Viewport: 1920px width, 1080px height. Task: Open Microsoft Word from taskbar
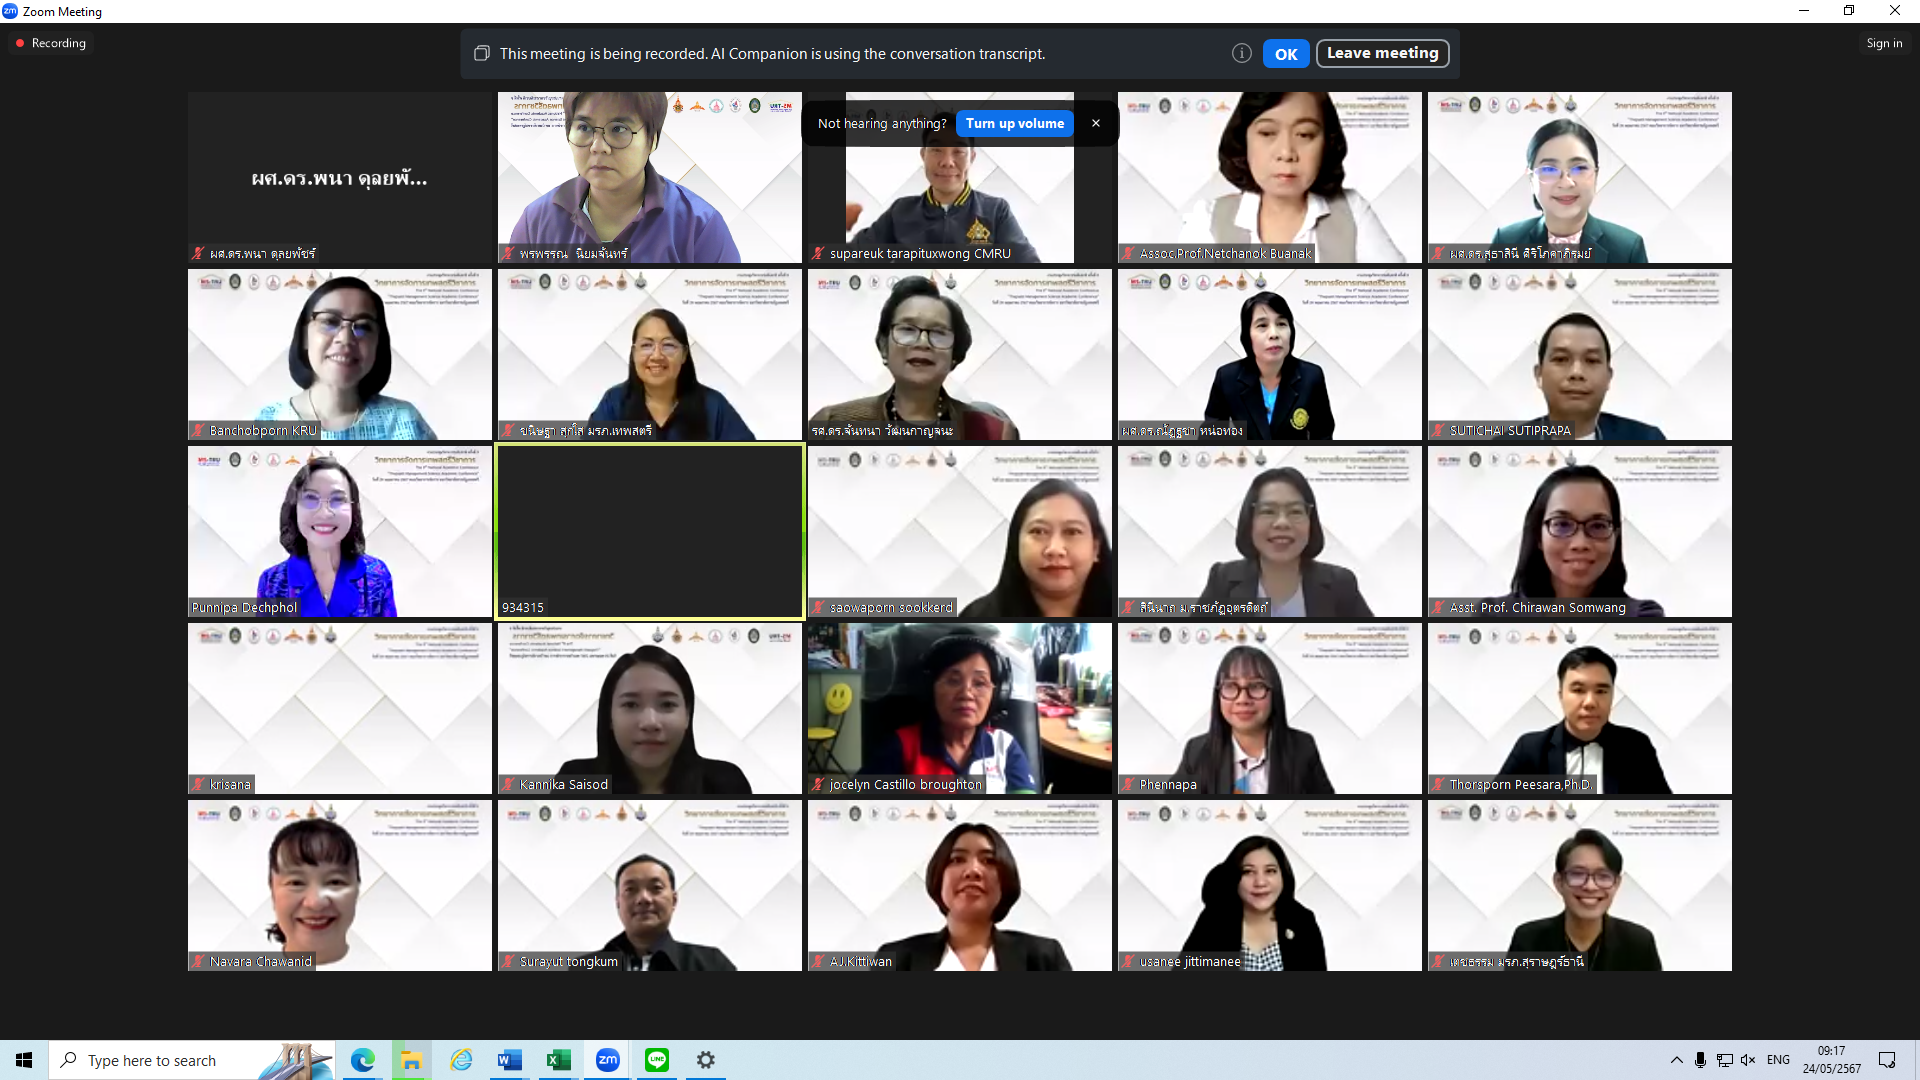pos(509,1060)
